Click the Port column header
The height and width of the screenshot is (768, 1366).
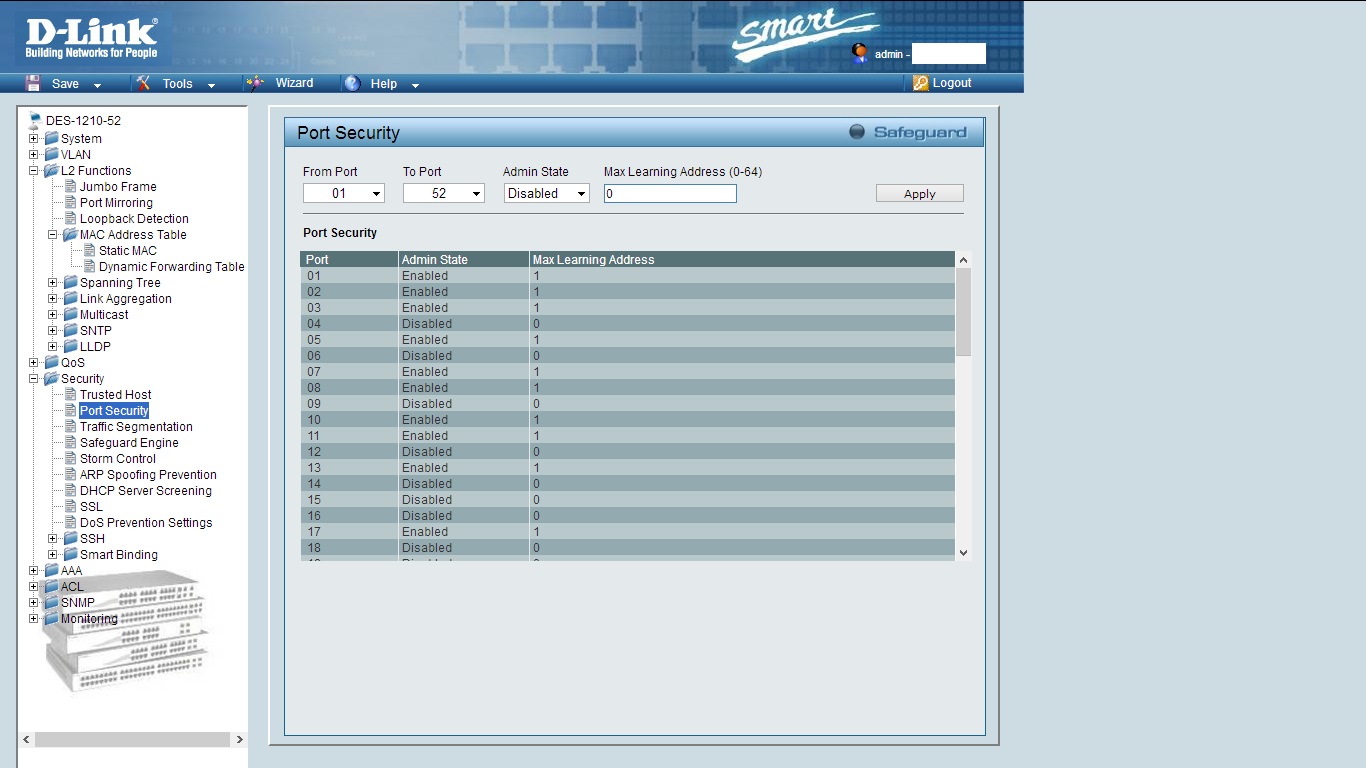coord(349,259)
